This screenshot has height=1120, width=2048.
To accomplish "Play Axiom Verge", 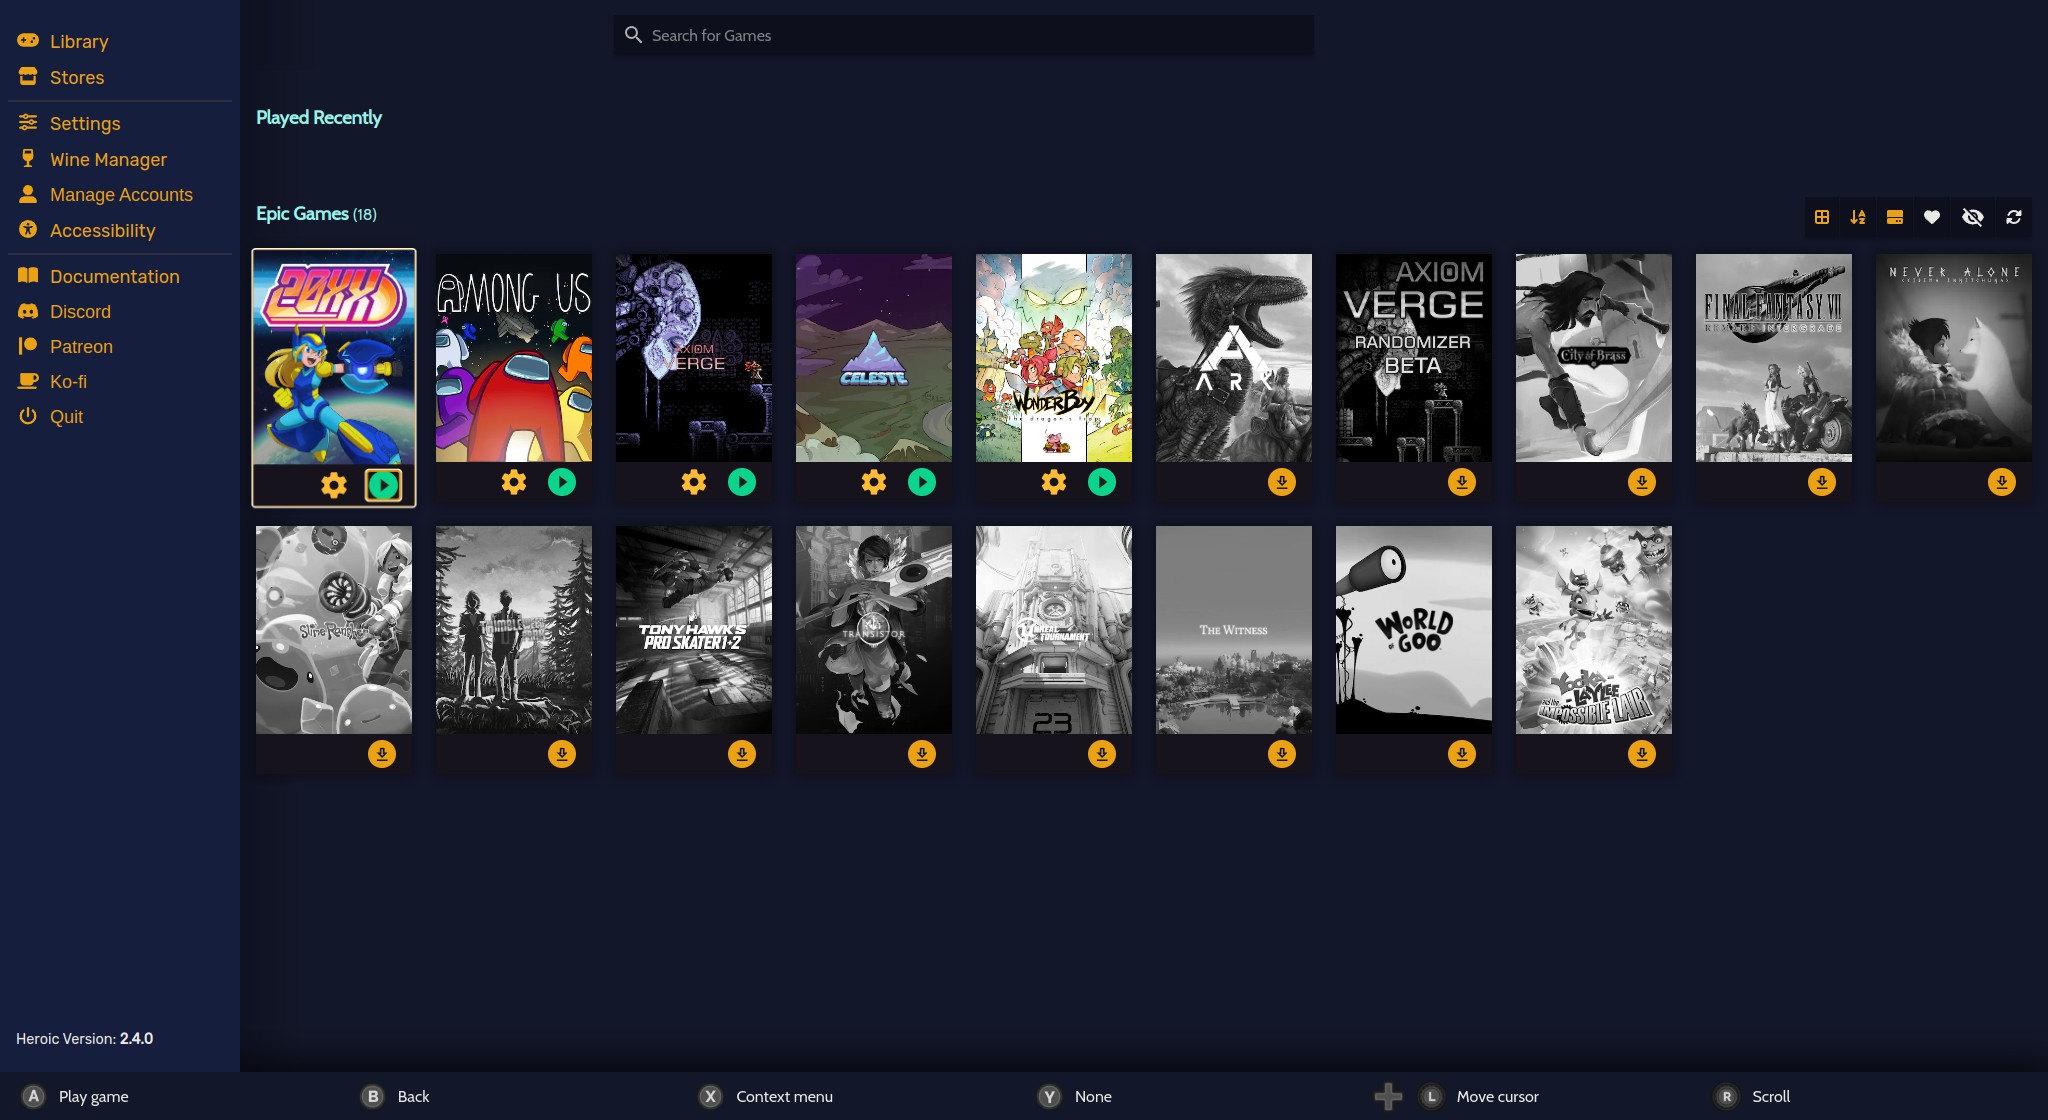I will tap(742, 482).
